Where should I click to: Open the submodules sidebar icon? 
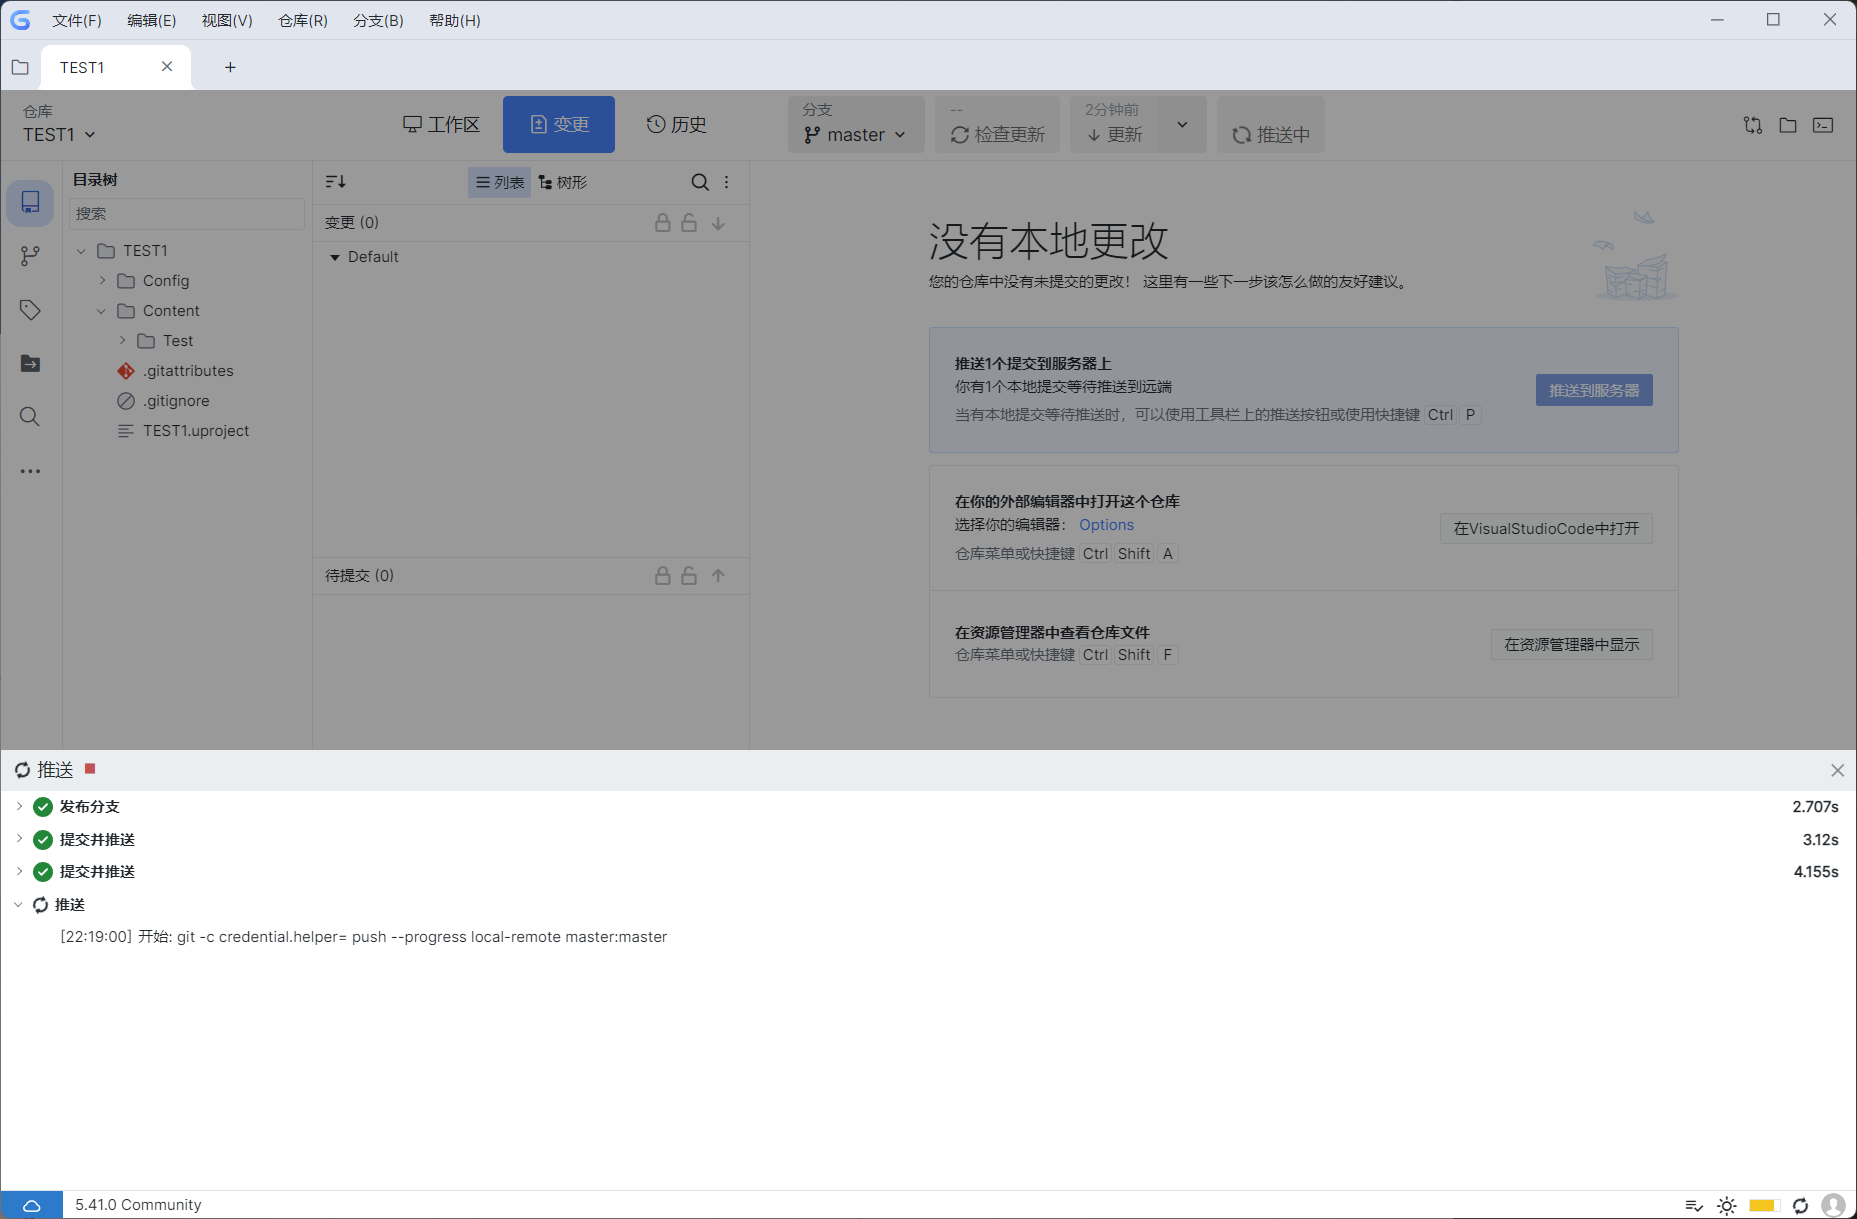point(30,363)
